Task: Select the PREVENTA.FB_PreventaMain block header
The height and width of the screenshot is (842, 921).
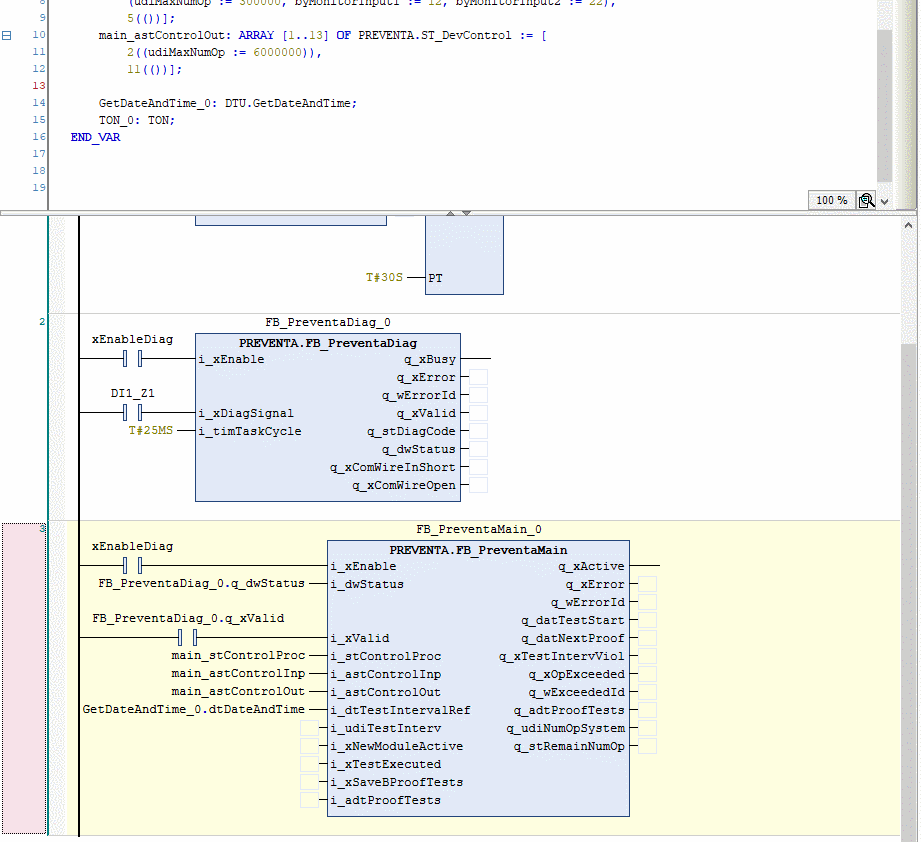Action: (478, 550)
